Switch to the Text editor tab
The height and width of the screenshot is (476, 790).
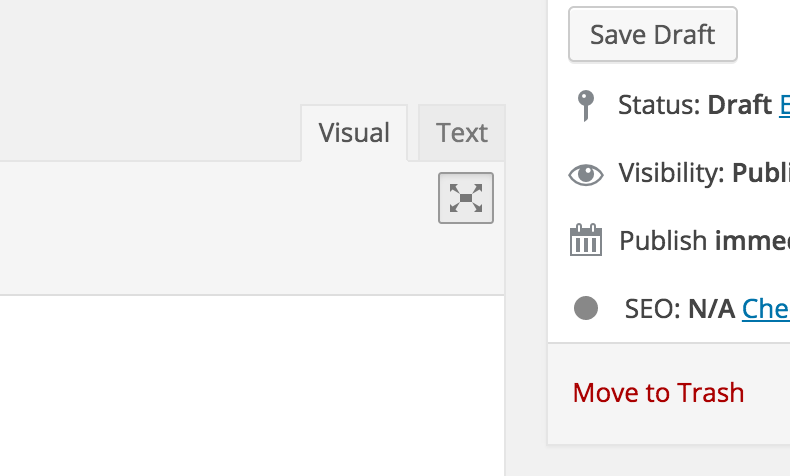462,133
